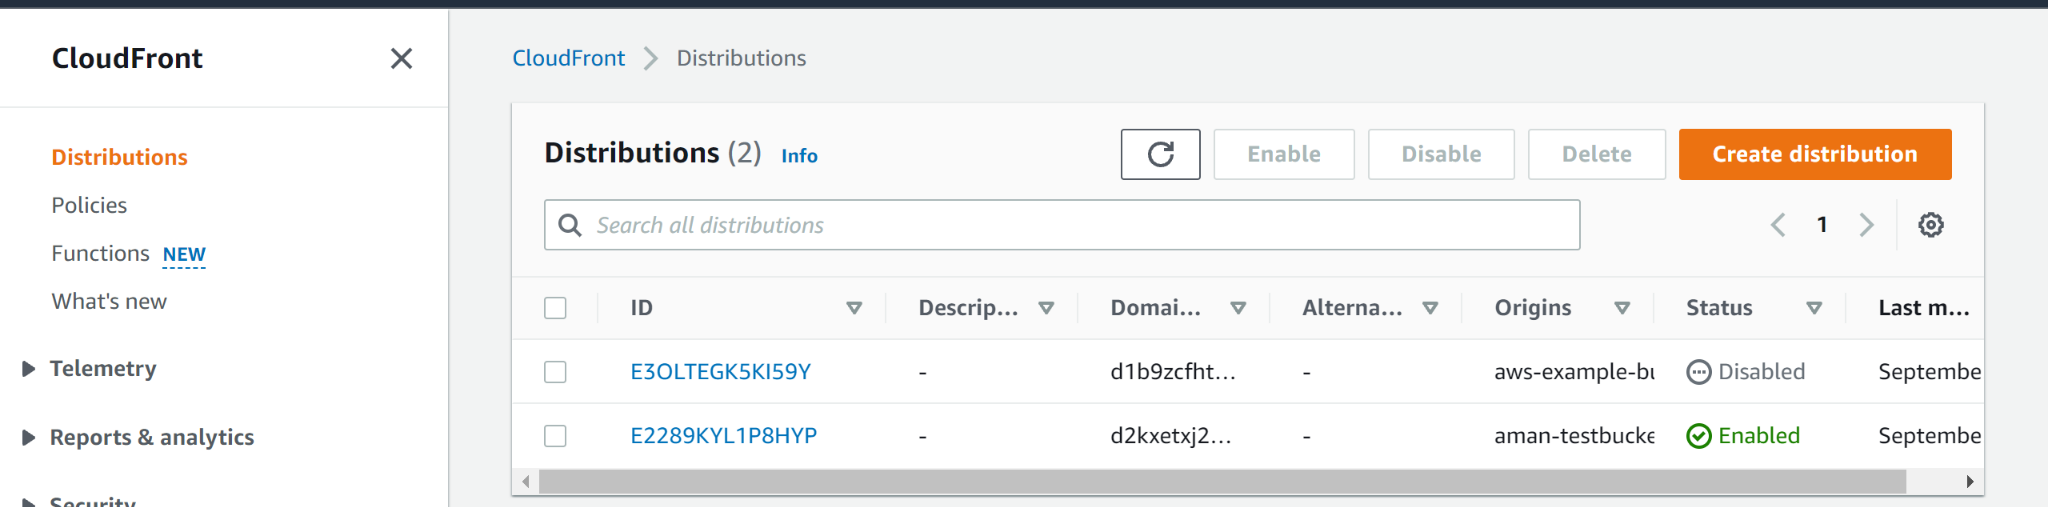
Task: Sort by ID column arrow
Action: [x=854, y=308]
